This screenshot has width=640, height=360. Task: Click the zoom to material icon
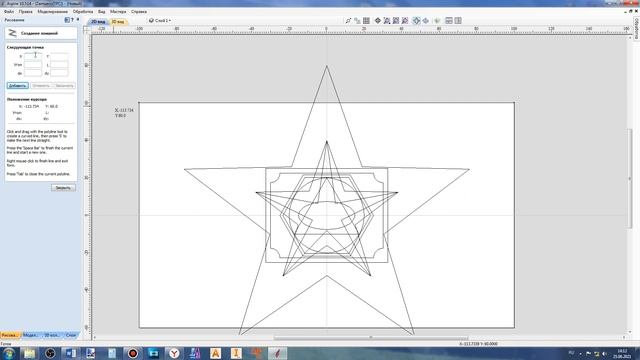coord(396,20)
